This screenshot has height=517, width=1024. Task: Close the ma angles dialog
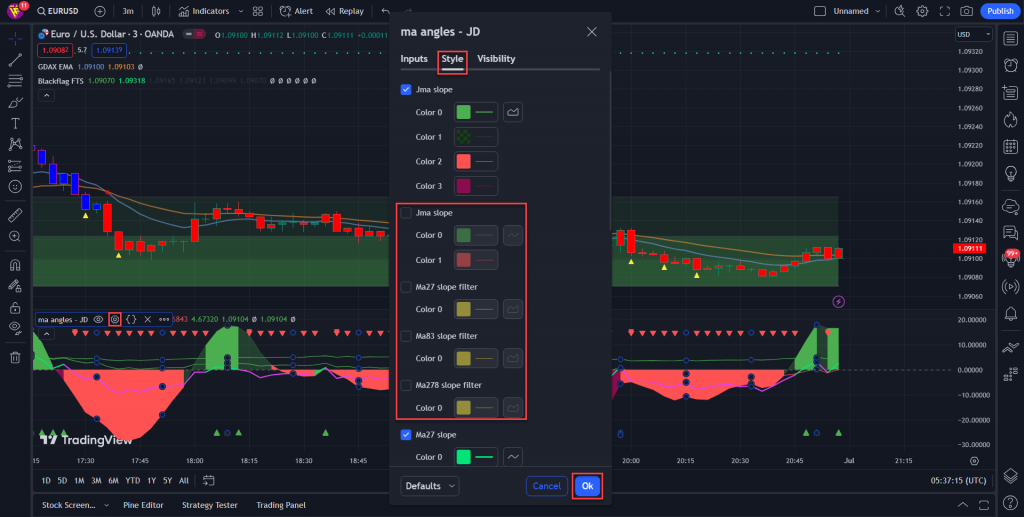pos(592,32)
